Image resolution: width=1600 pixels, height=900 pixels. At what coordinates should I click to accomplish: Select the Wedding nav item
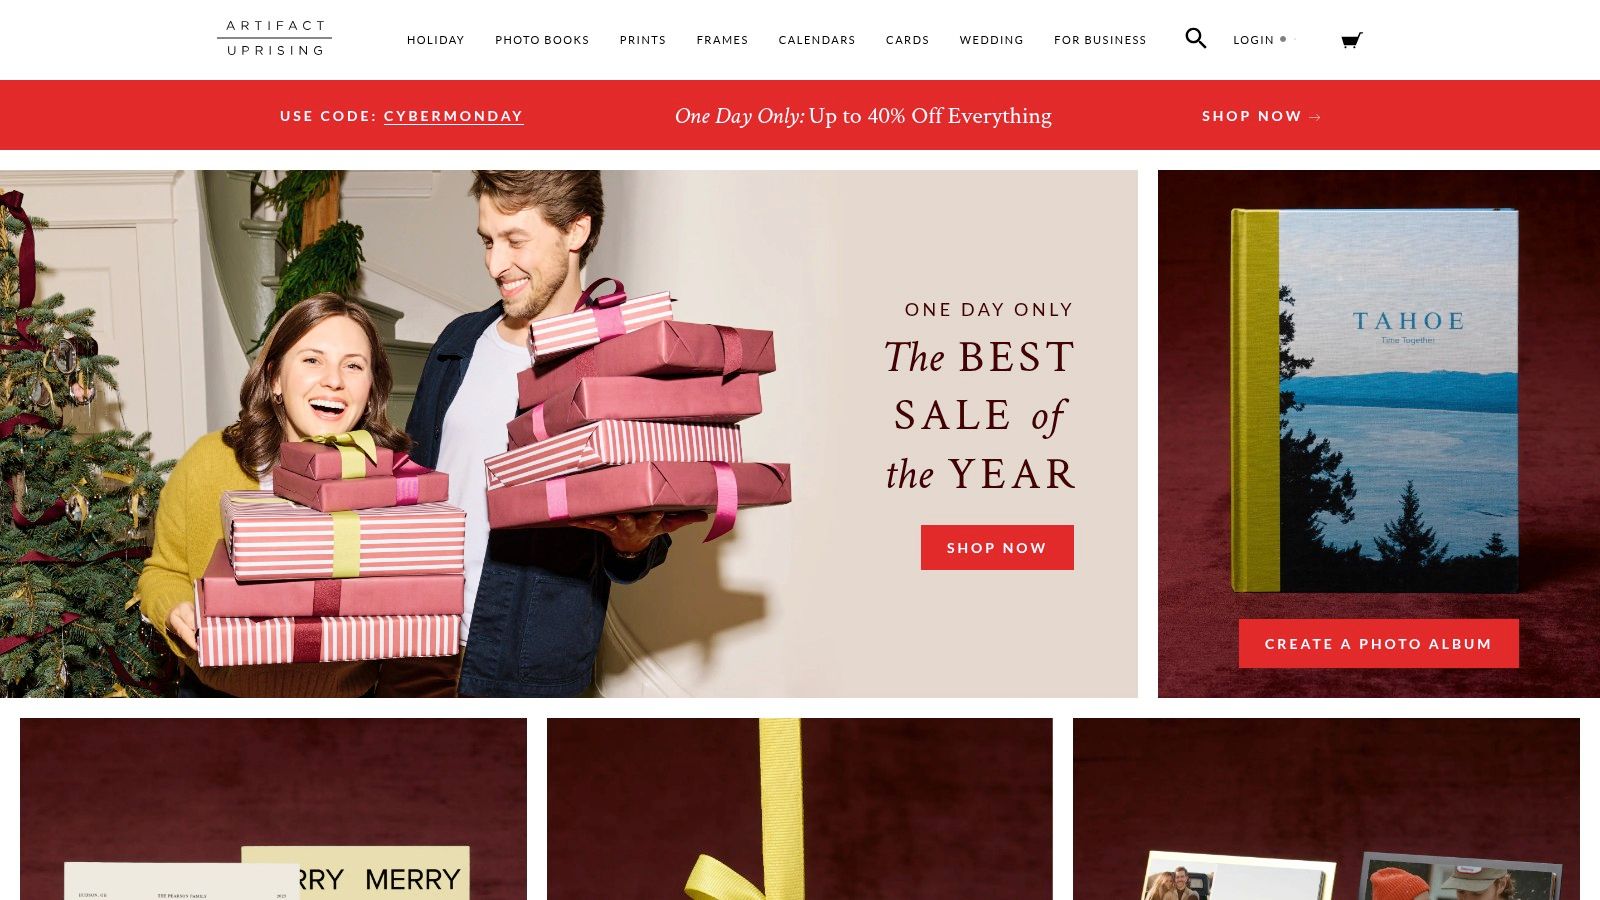point(991,40)
